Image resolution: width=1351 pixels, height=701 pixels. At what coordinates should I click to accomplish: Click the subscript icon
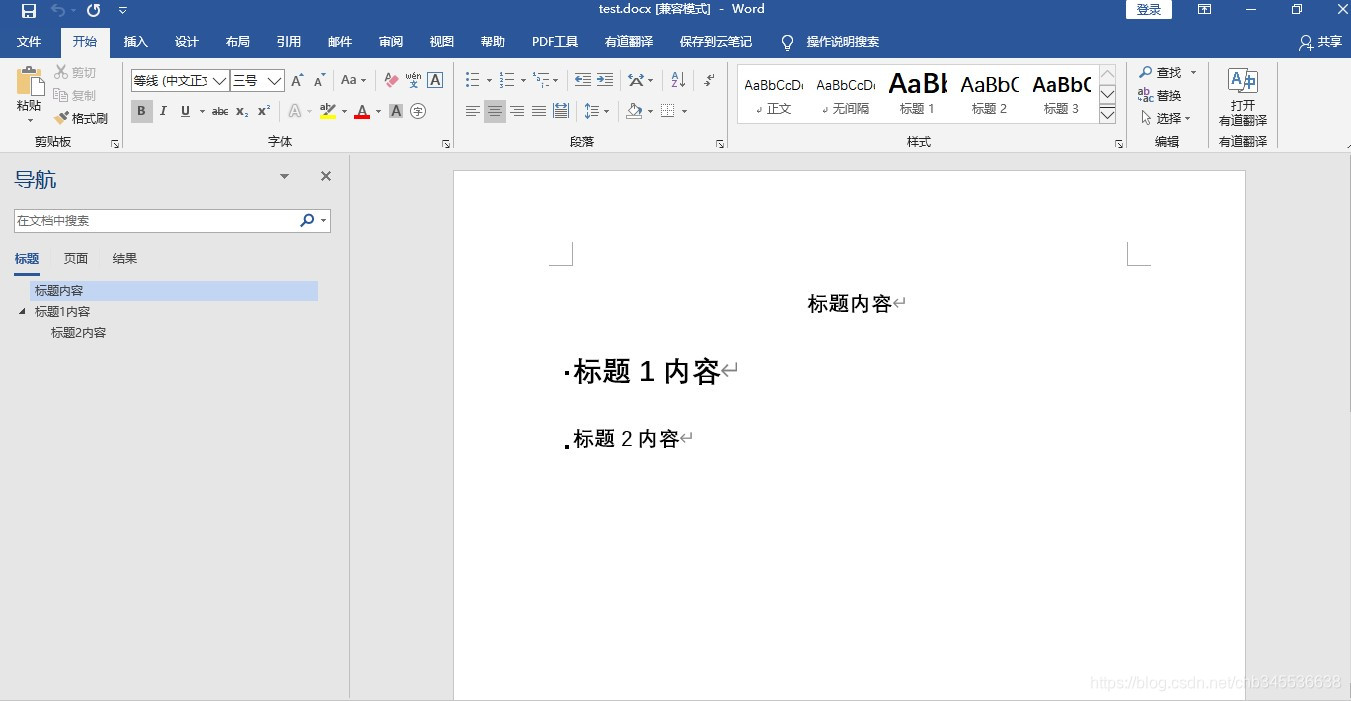click(240, 111)
